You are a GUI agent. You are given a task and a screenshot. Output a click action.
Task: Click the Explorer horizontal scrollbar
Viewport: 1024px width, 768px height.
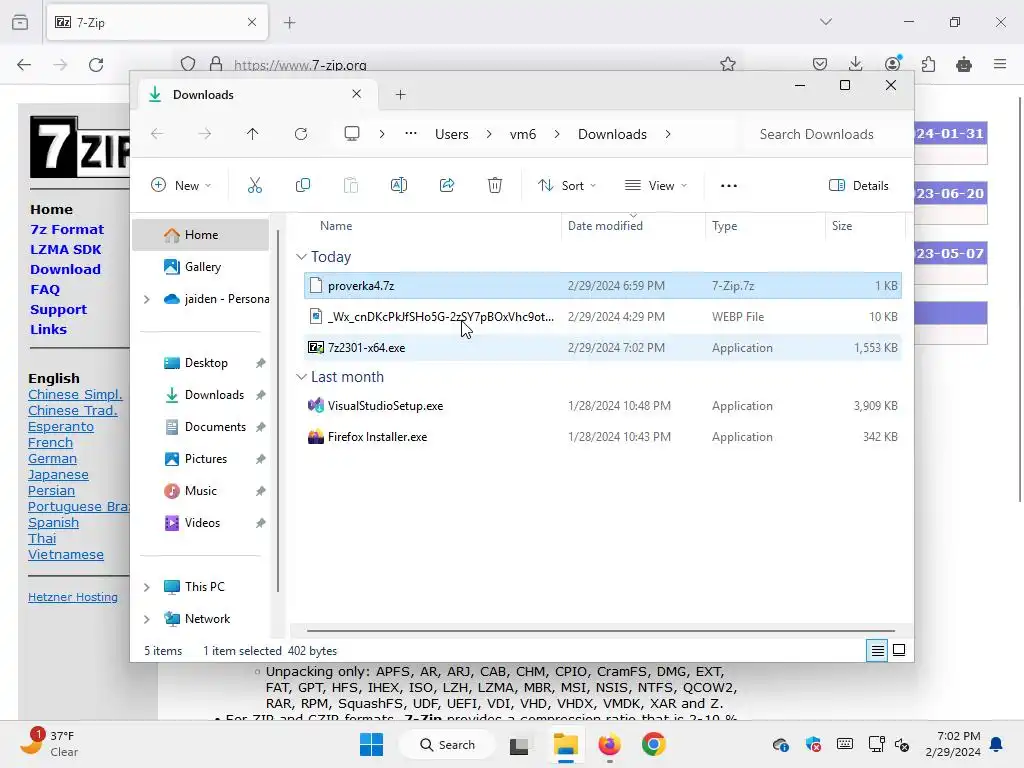pos(600,631)
